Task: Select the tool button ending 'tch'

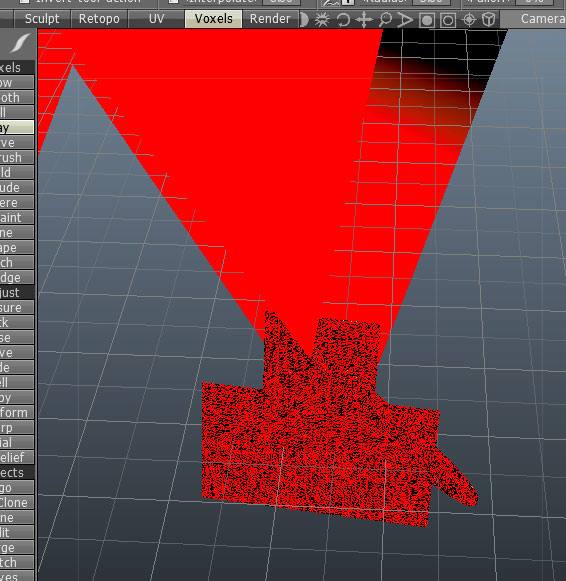Action: point(17,562)
